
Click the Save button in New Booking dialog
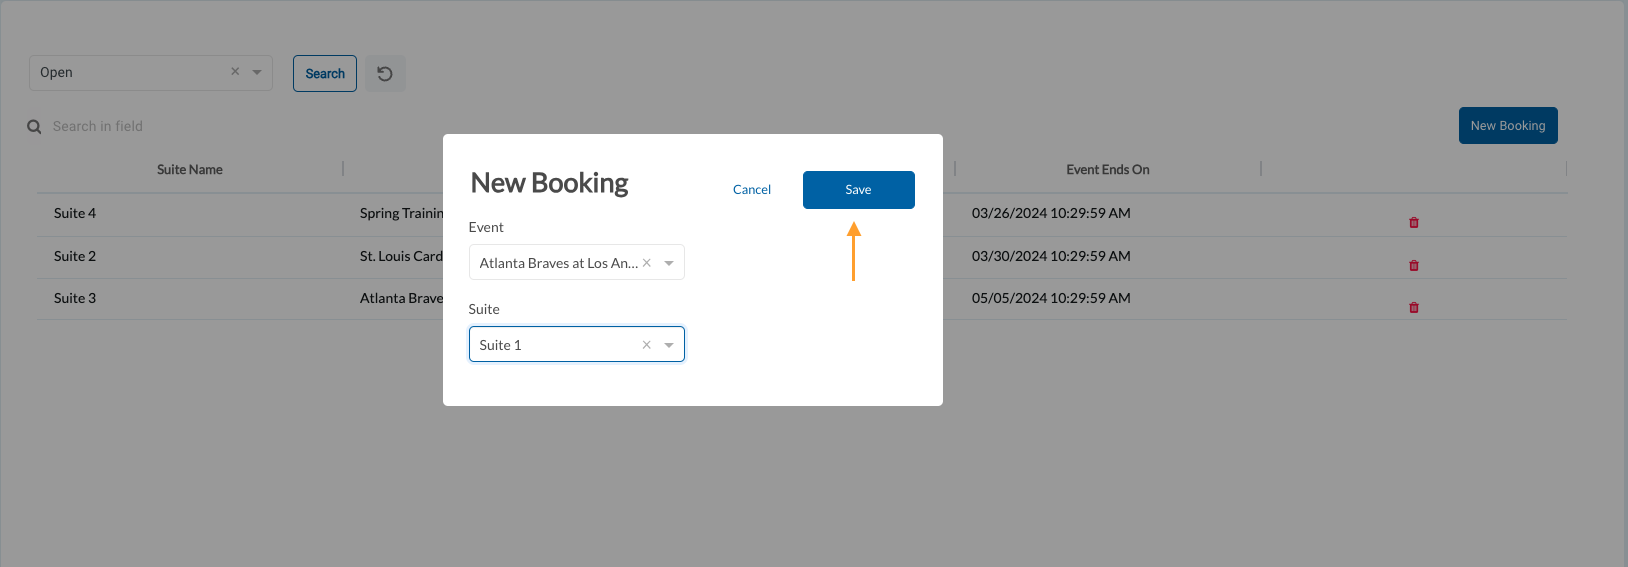tap(858, 190)
